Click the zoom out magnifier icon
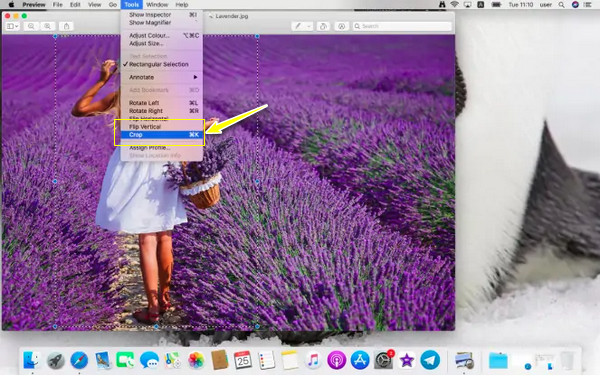The width and height of the screenshot is (600, 376). [31, 26]
